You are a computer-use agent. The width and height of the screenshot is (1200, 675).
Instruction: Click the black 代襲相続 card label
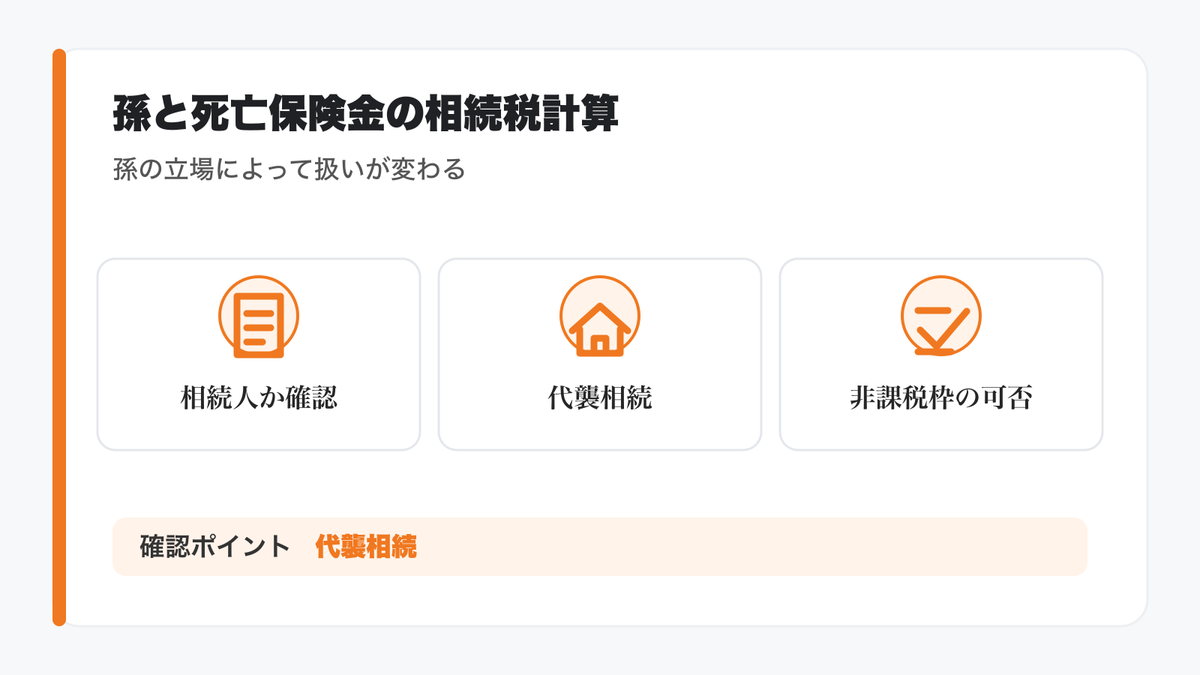600,398
